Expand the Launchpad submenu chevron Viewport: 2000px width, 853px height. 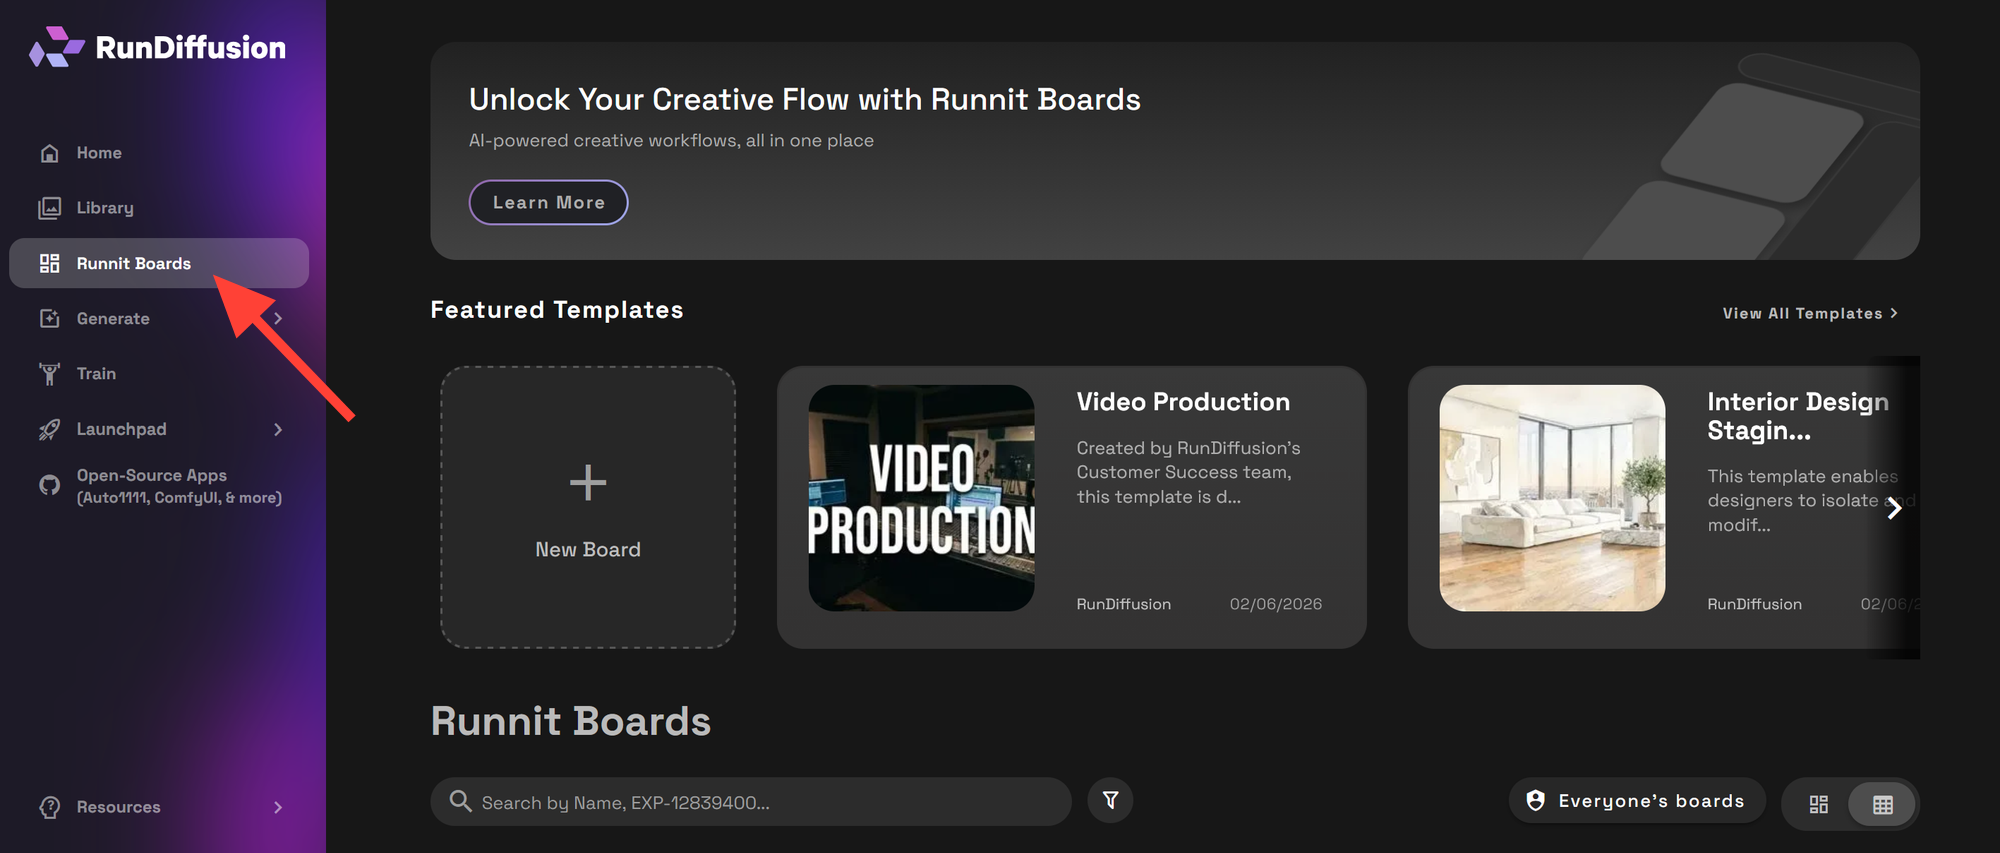[278, 429]
